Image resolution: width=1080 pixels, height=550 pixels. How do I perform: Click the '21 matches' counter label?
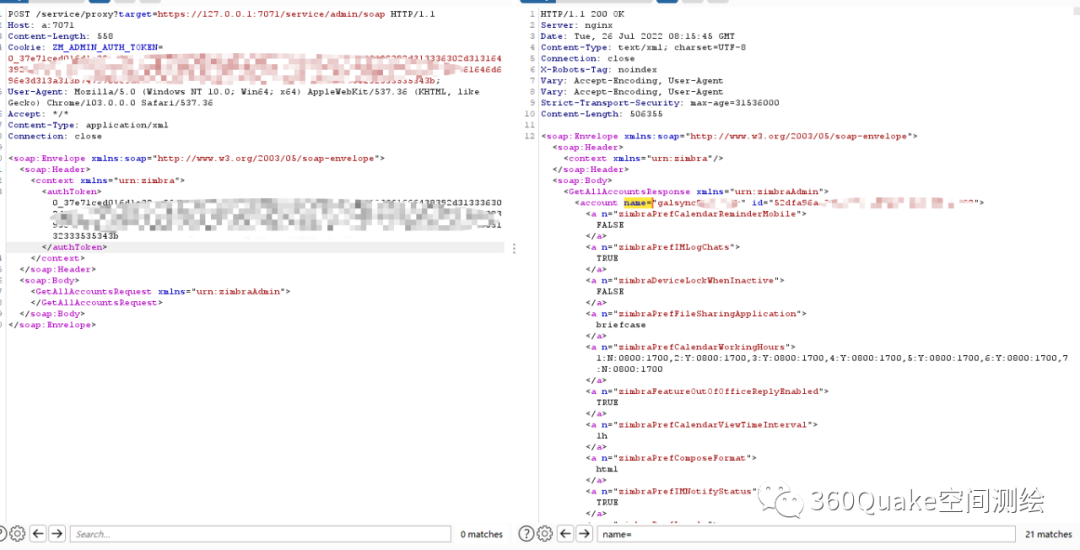1048,534
